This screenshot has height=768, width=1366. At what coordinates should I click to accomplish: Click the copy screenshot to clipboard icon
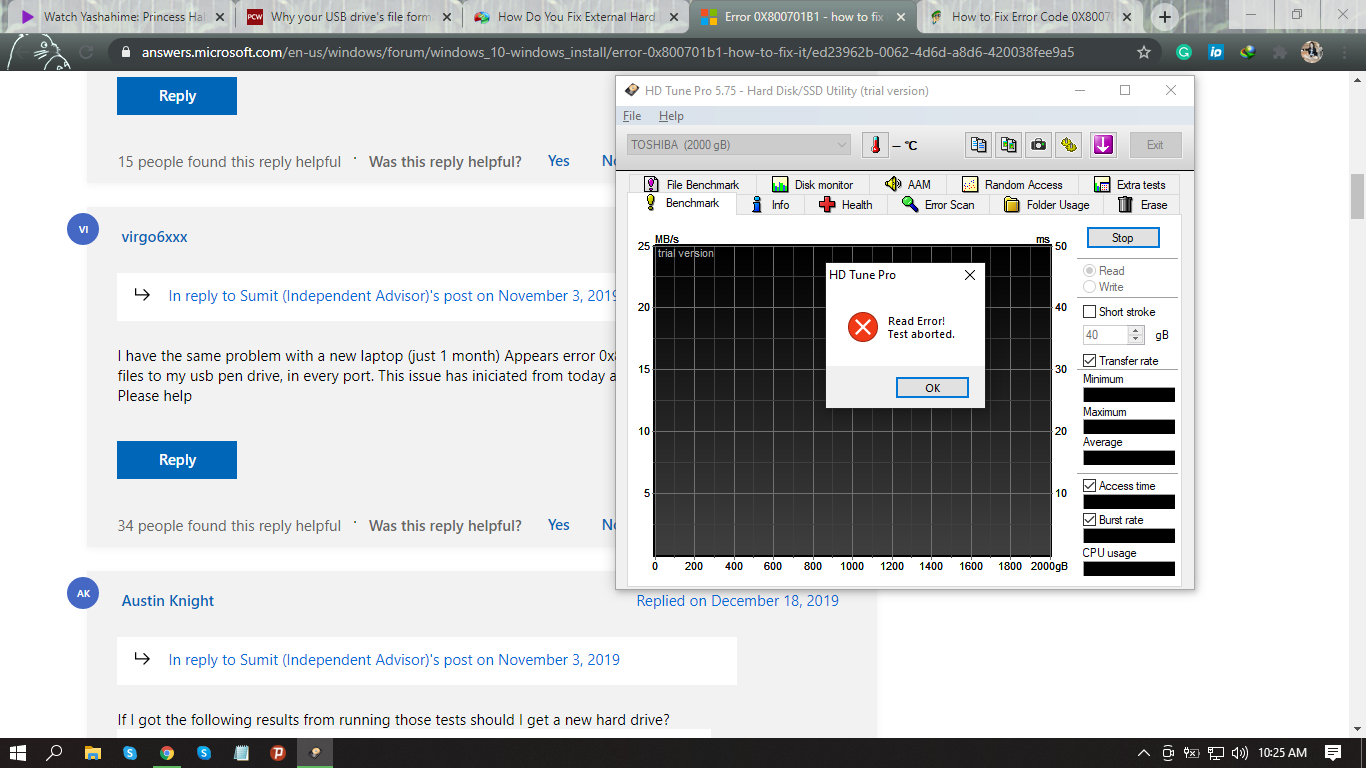coord(1008,145)
